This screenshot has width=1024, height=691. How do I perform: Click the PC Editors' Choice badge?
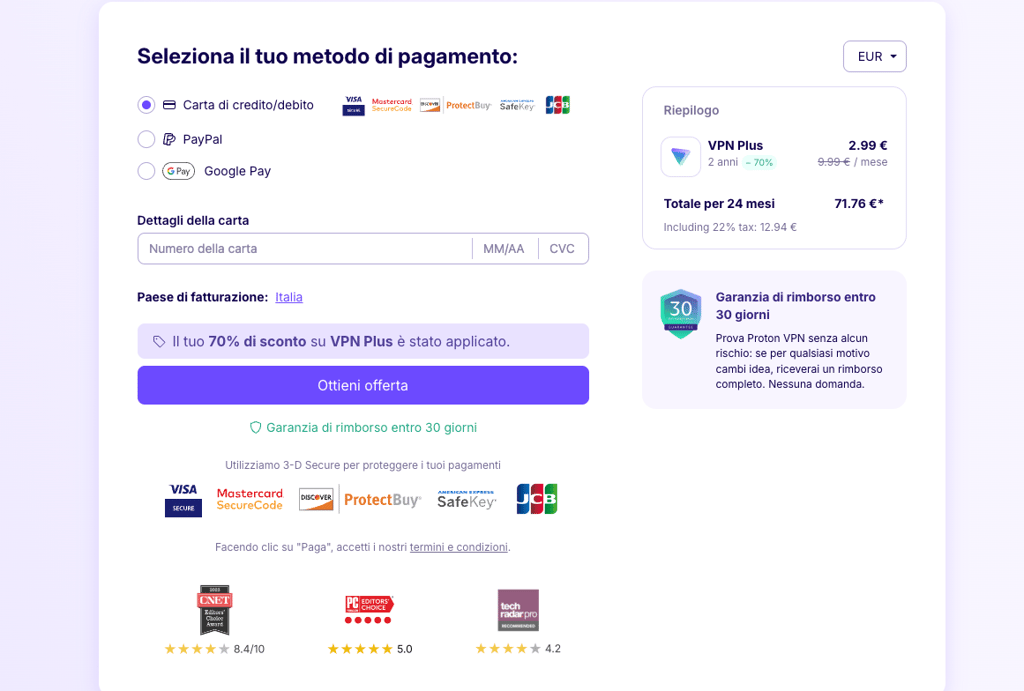click(x=369, y=609)
